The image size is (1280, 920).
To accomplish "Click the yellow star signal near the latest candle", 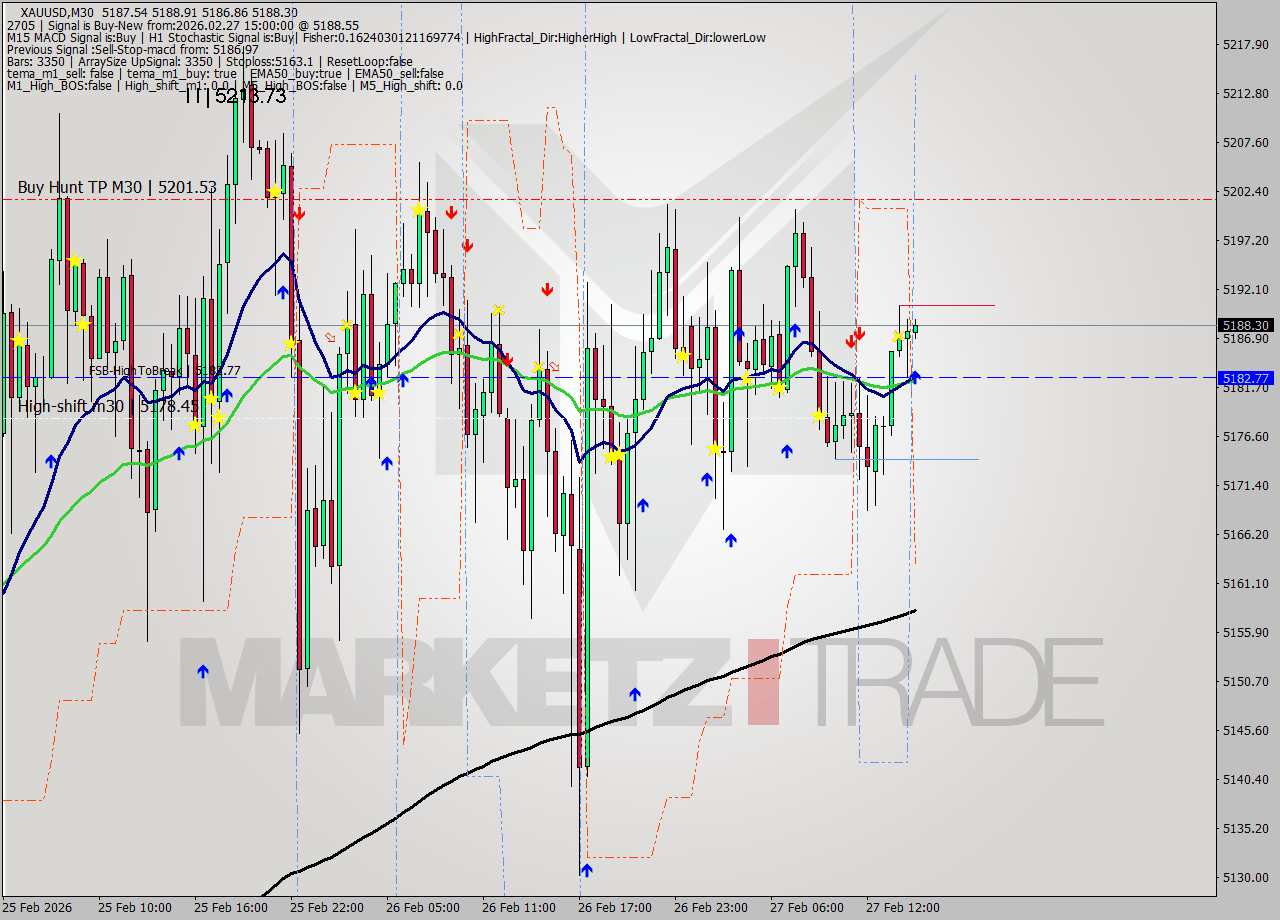I will [x=899, y=335].
